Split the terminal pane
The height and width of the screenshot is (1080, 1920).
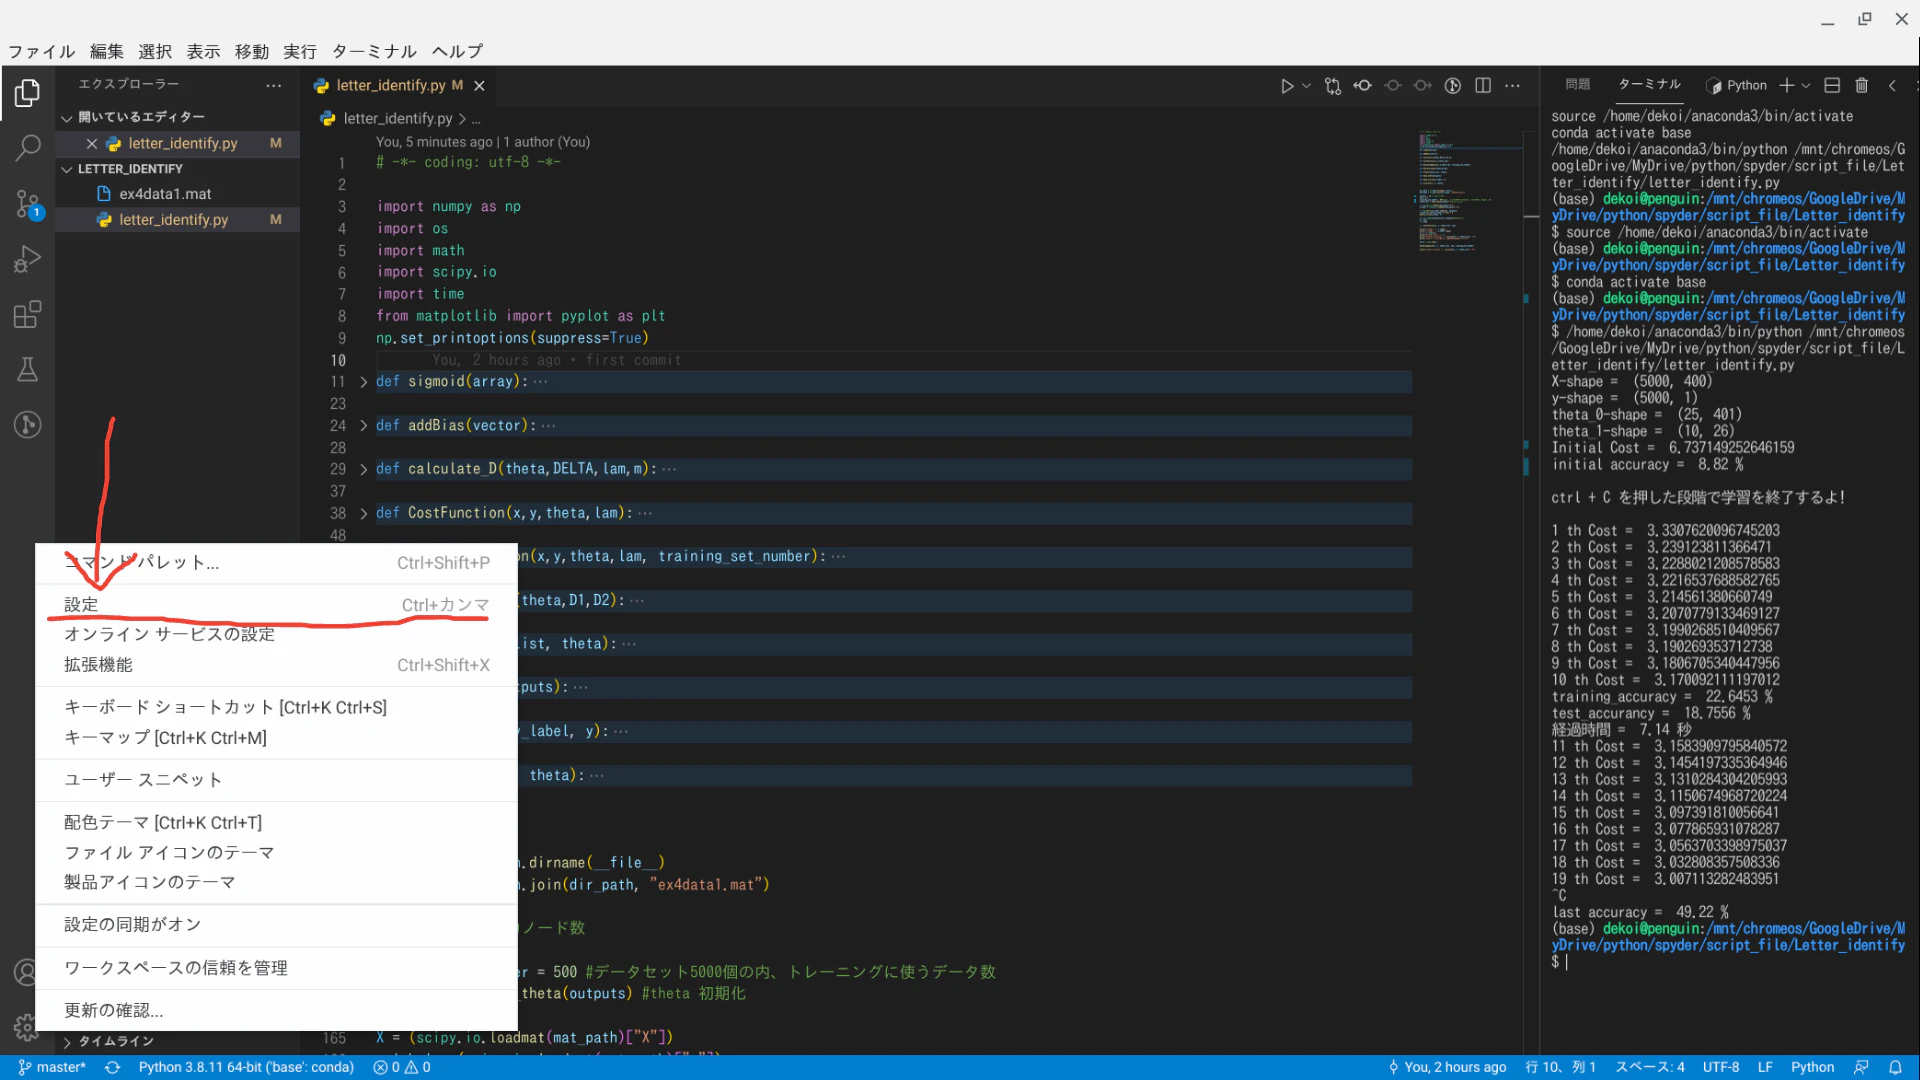coord(1832,85)
